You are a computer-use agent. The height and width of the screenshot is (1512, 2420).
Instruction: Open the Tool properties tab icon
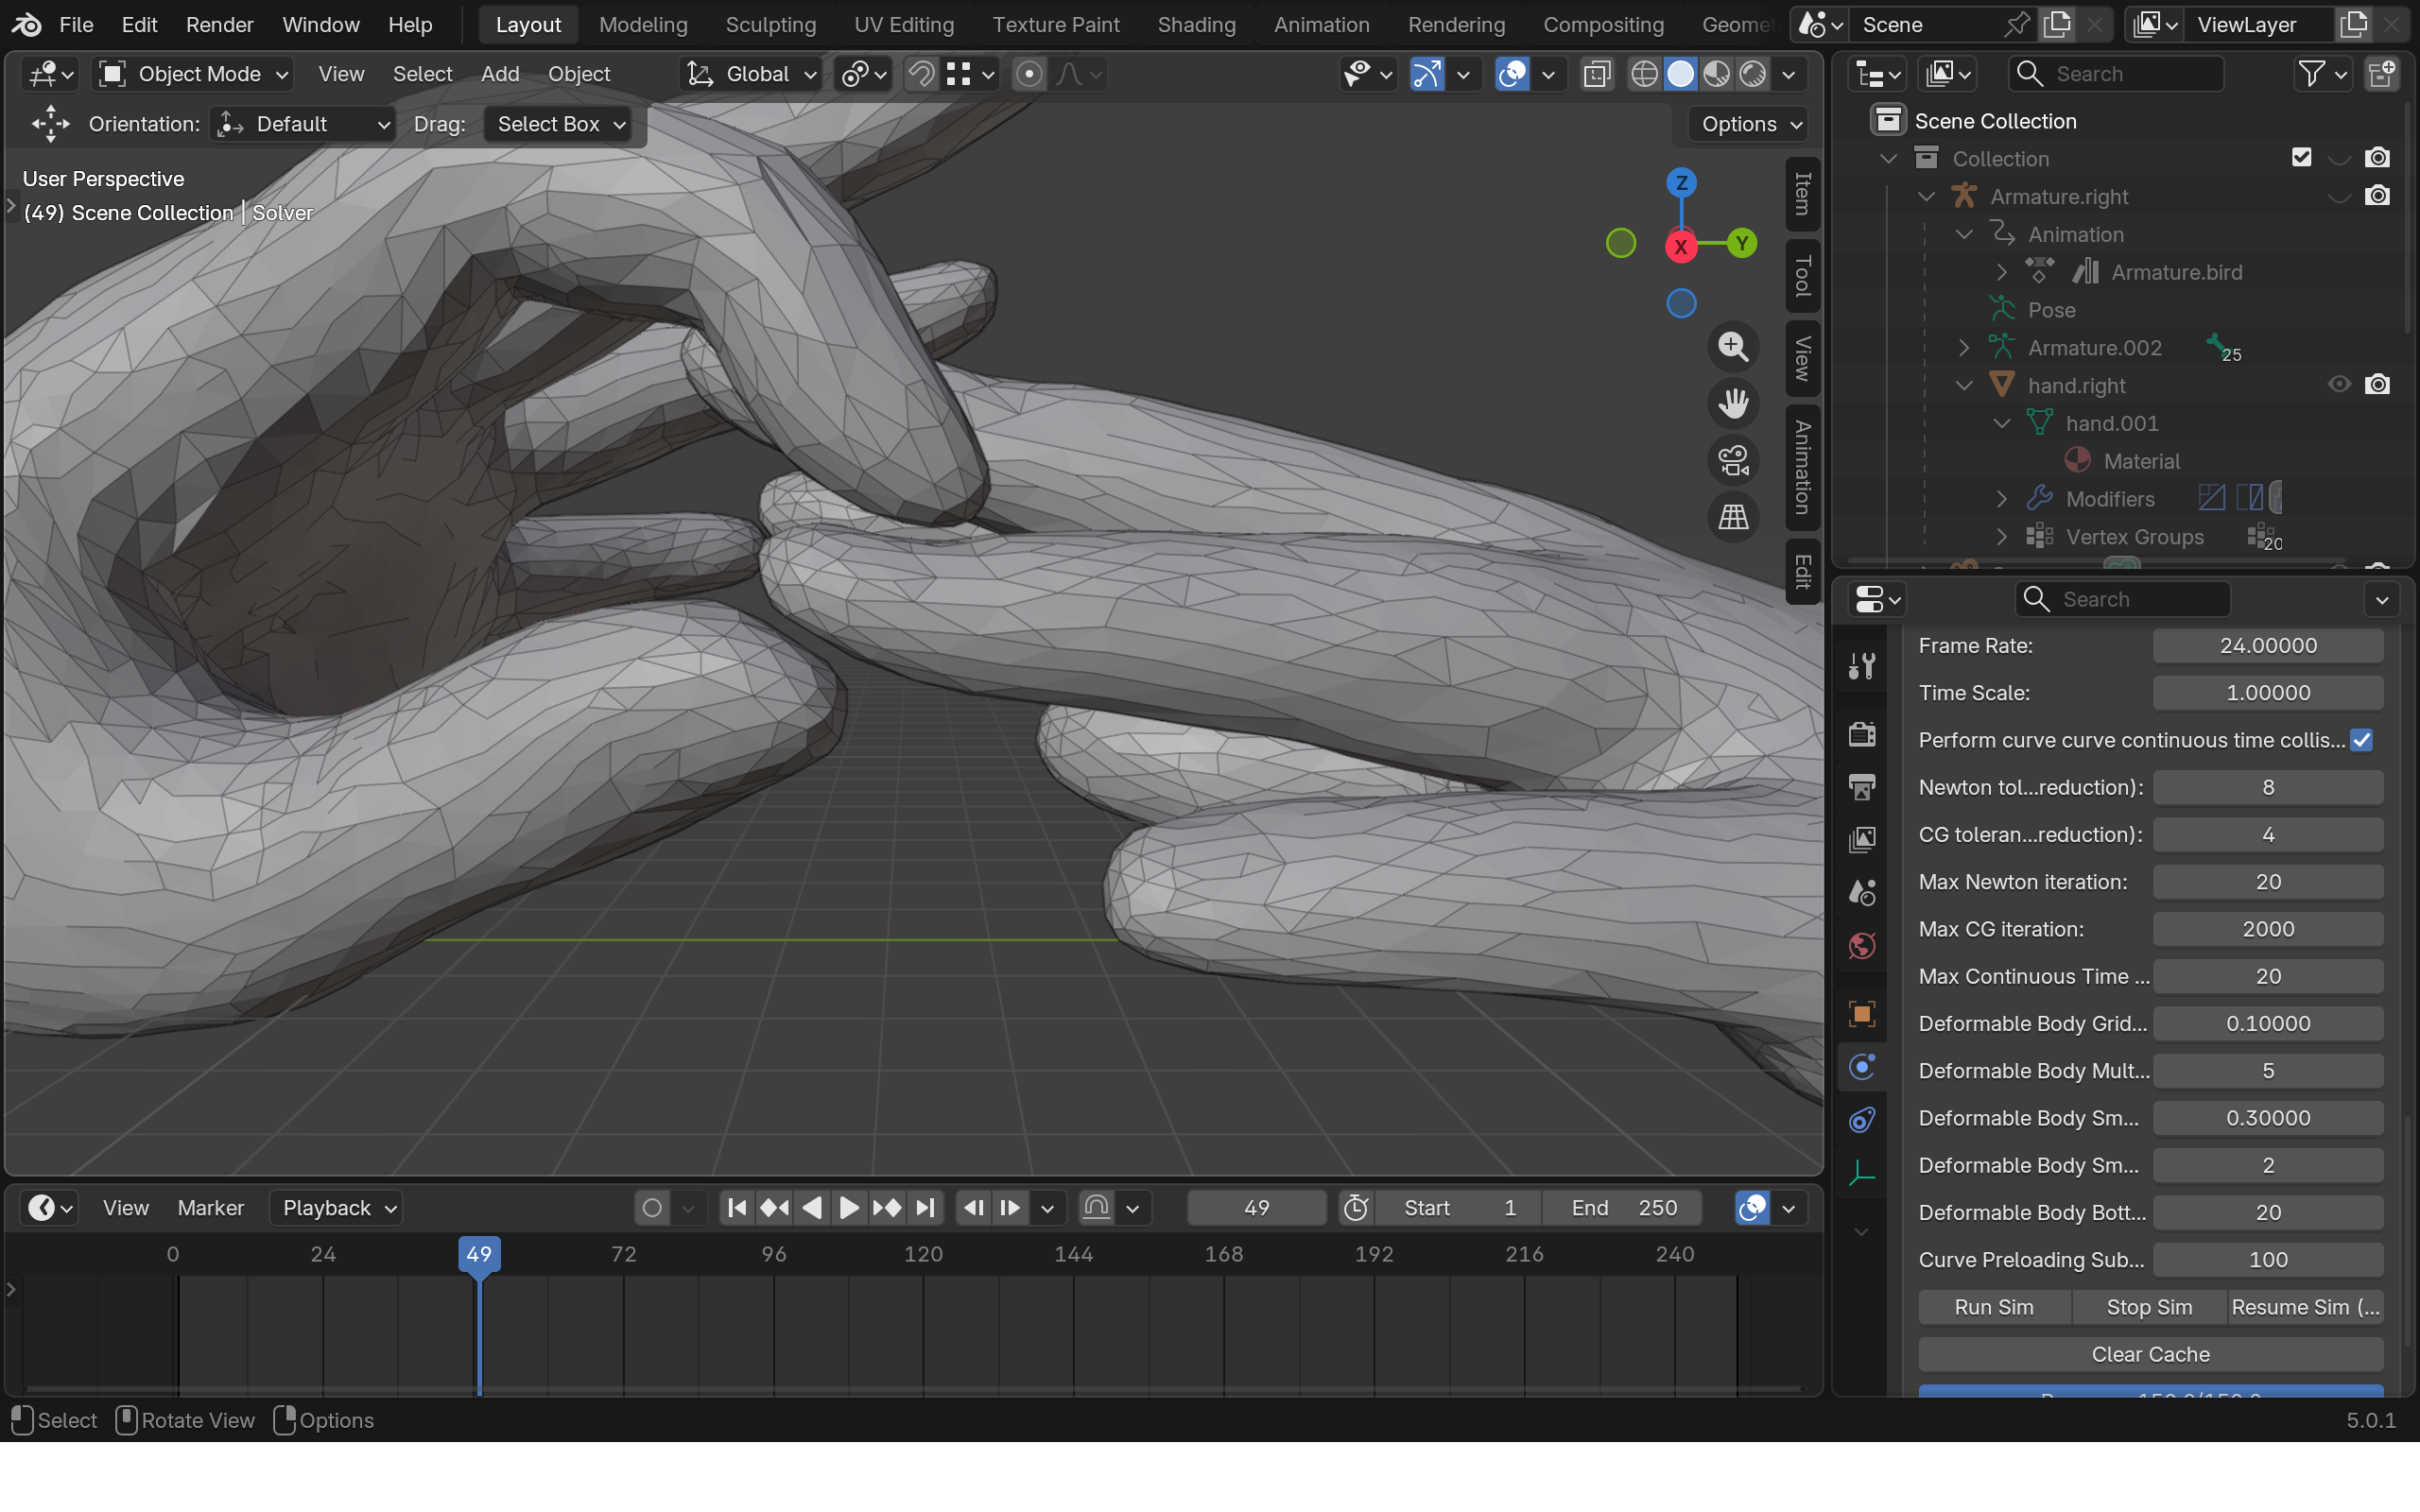click(1862, 666)
